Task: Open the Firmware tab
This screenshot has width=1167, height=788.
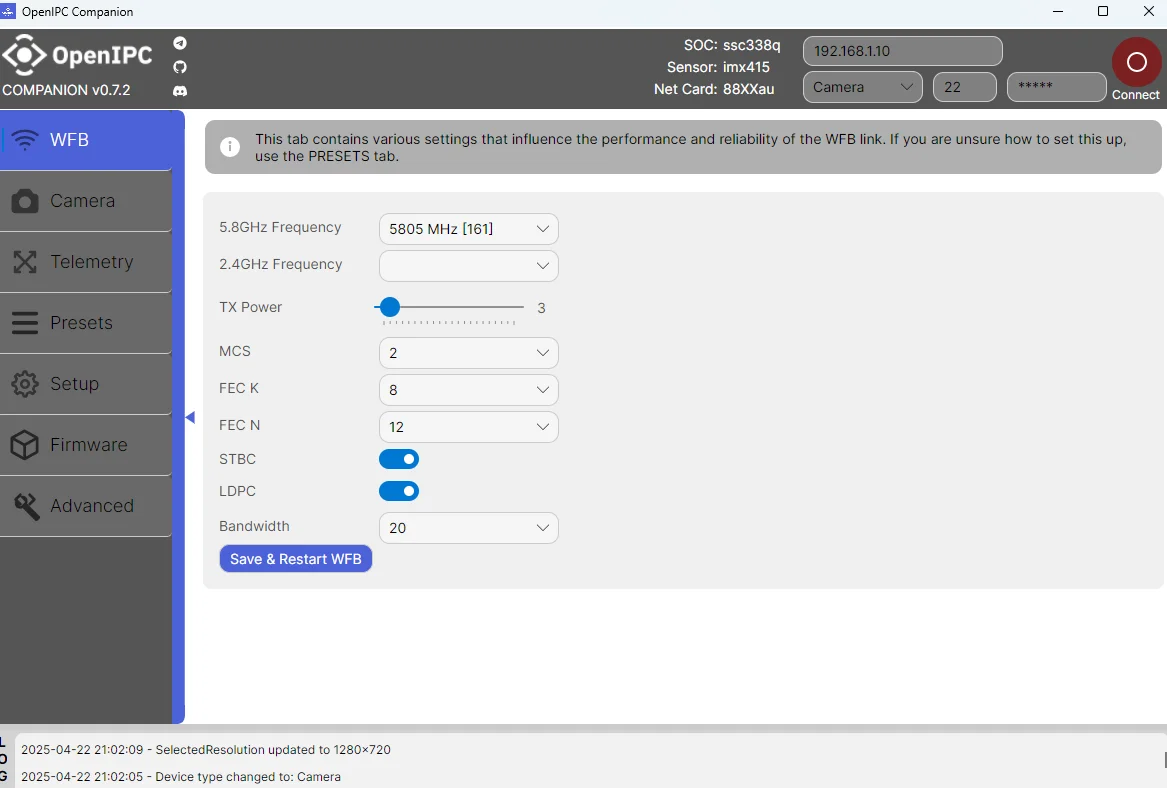Action: 86,445
